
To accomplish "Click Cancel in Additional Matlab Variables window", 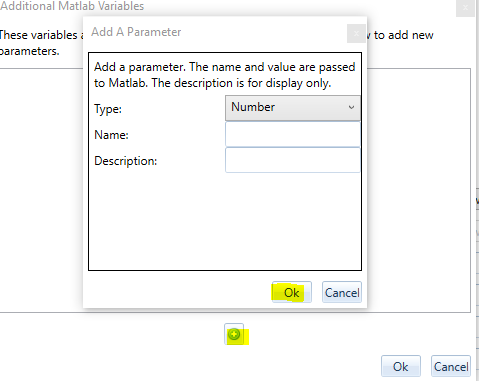I will click(x=451, y=366).
